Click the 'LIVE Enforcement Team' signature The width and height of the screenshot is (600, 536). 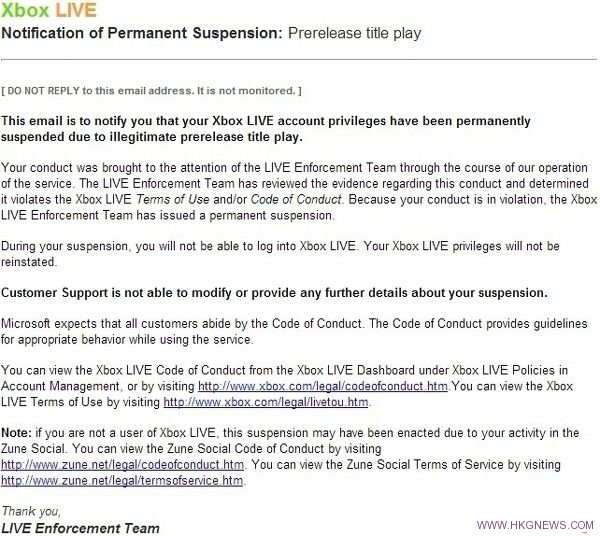(80, 526)
